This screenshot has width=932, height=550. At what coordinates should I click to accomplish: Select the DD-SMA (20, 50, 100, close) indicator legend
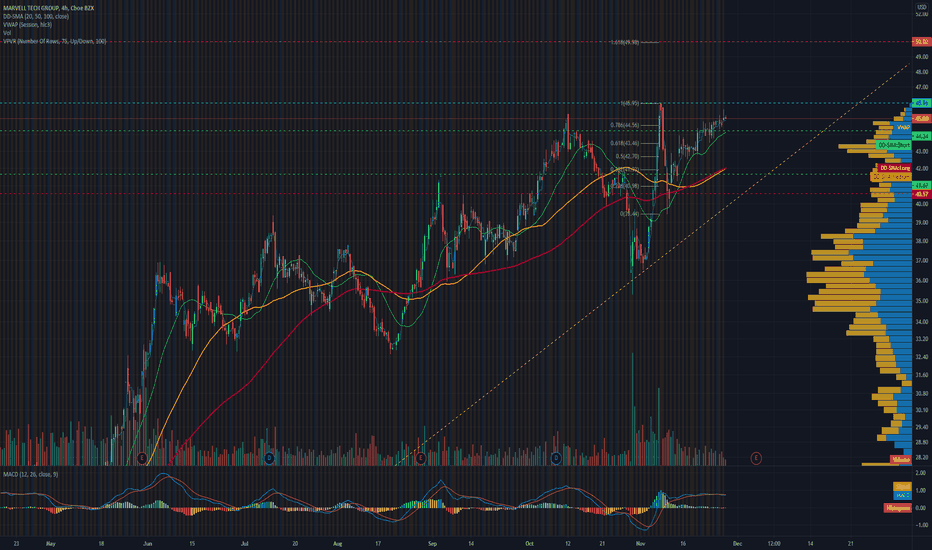tap(36, 17)
